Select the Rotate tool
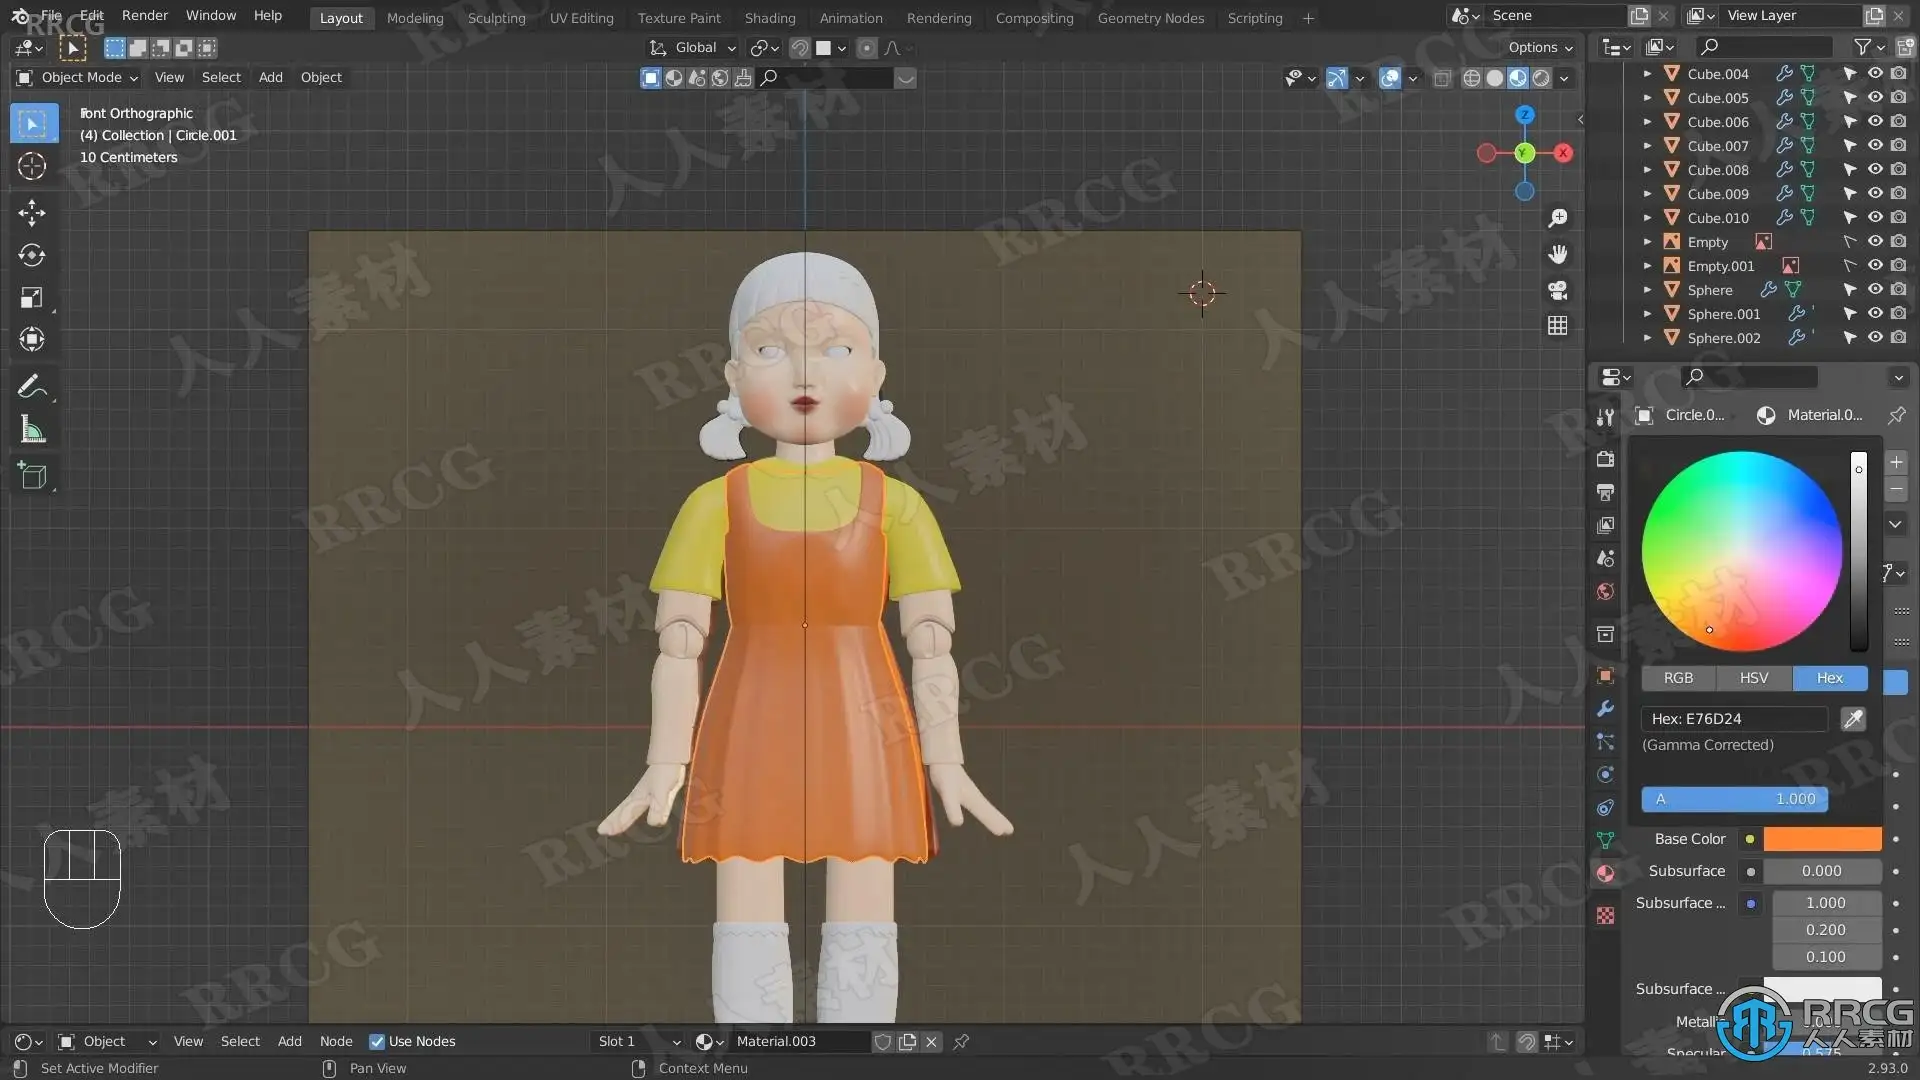 [x=32, y=255]
